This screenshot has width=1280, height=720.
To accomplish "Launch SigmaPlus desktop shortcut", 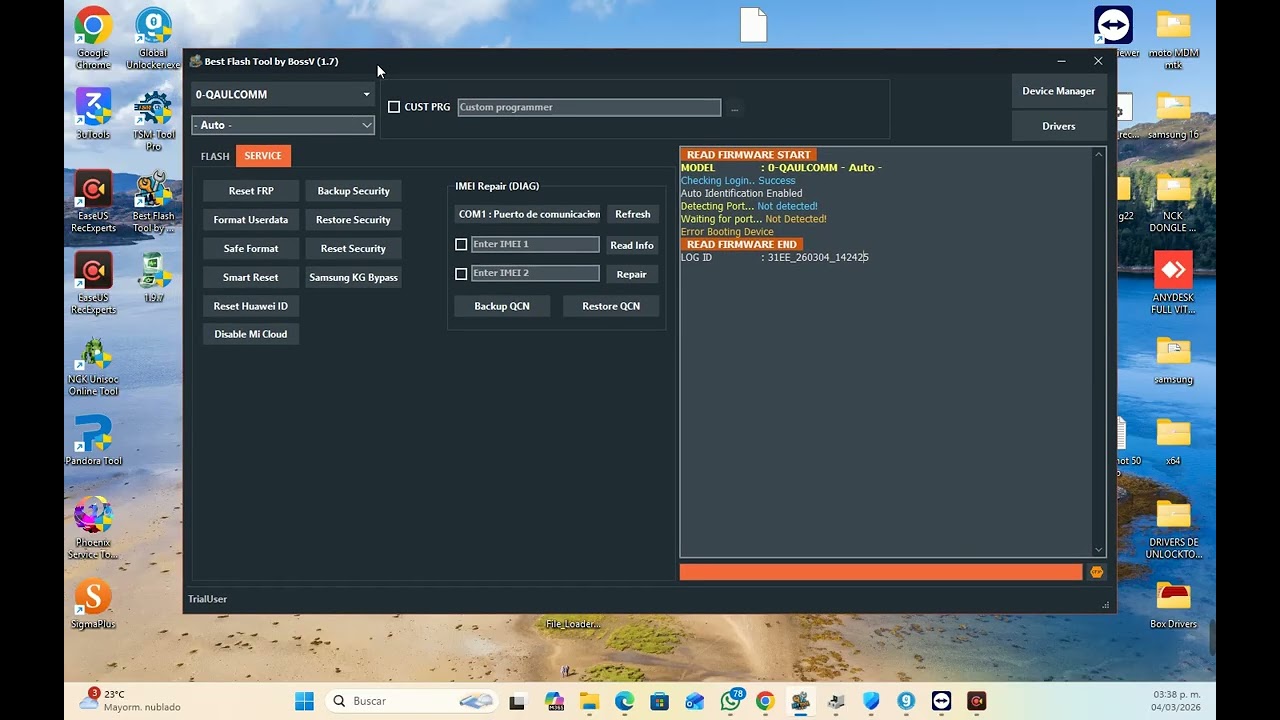I will click(x=93, y=604).
